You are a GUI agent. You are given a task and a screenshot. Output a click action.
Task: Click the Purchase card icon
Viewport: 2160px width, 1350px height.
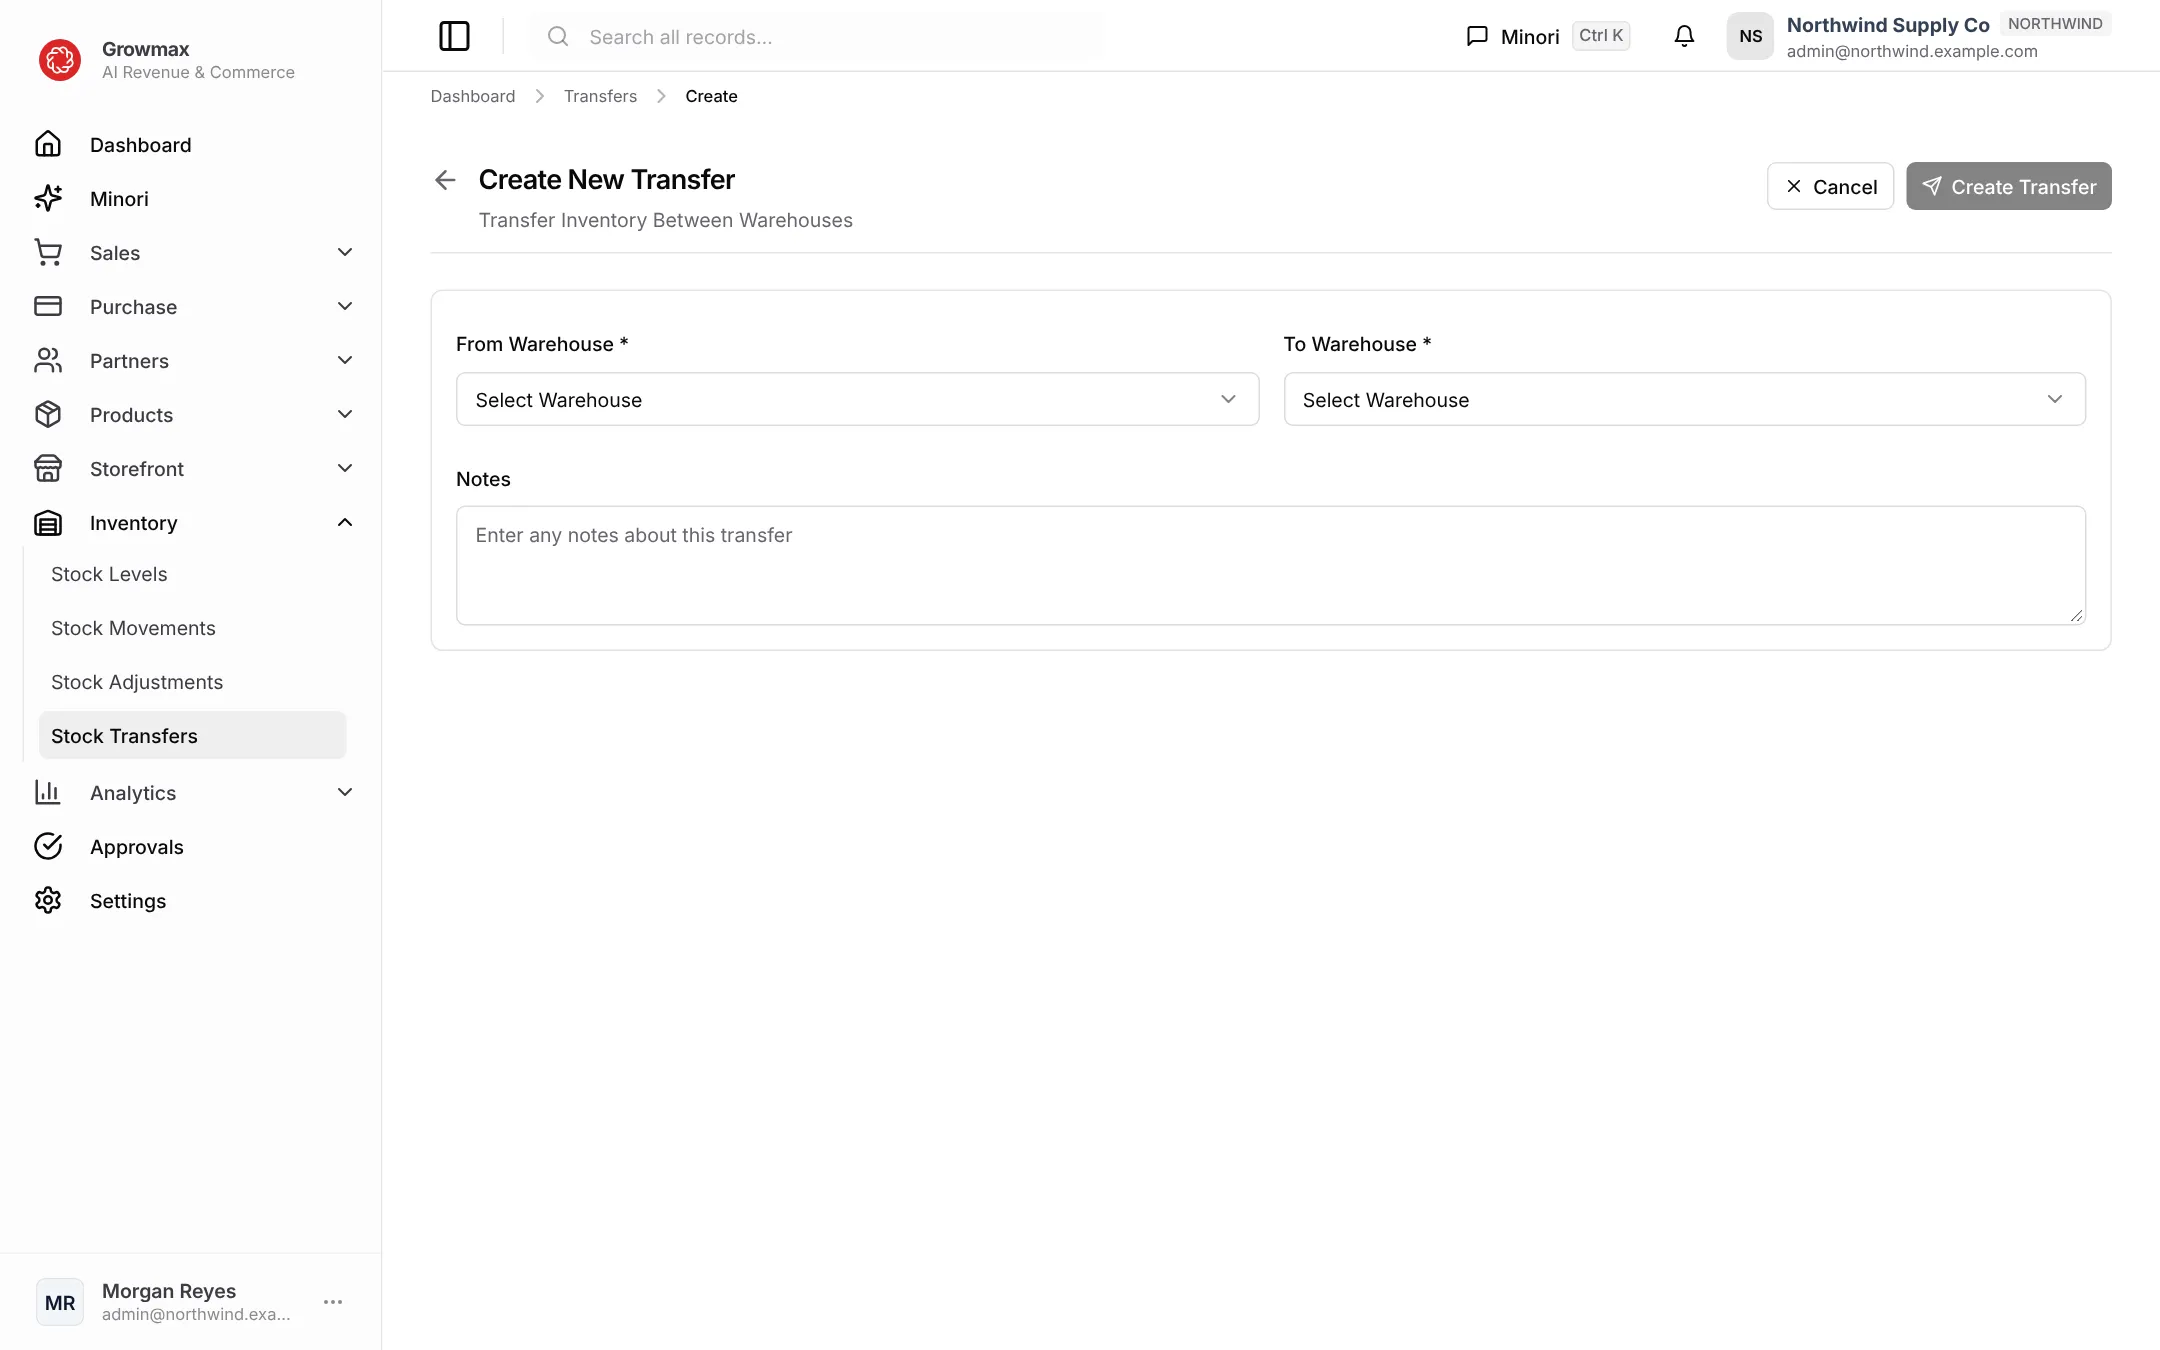pos(48,306)
